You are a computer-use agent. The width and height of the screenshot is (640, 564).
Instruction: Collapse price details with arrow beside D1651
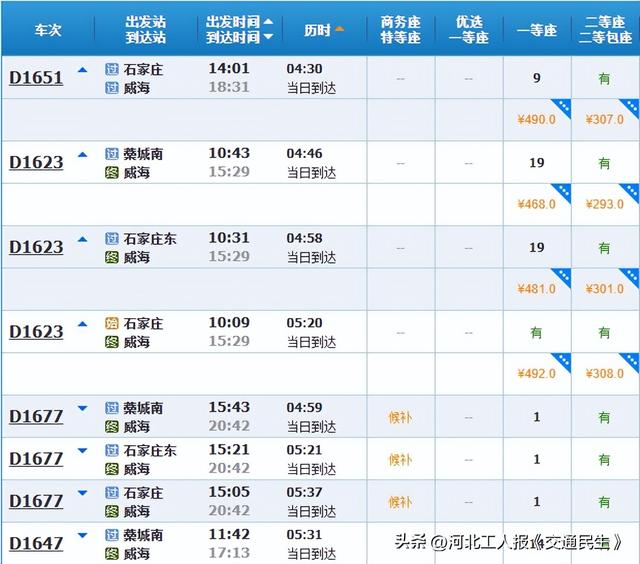click(x=82, y=70)
